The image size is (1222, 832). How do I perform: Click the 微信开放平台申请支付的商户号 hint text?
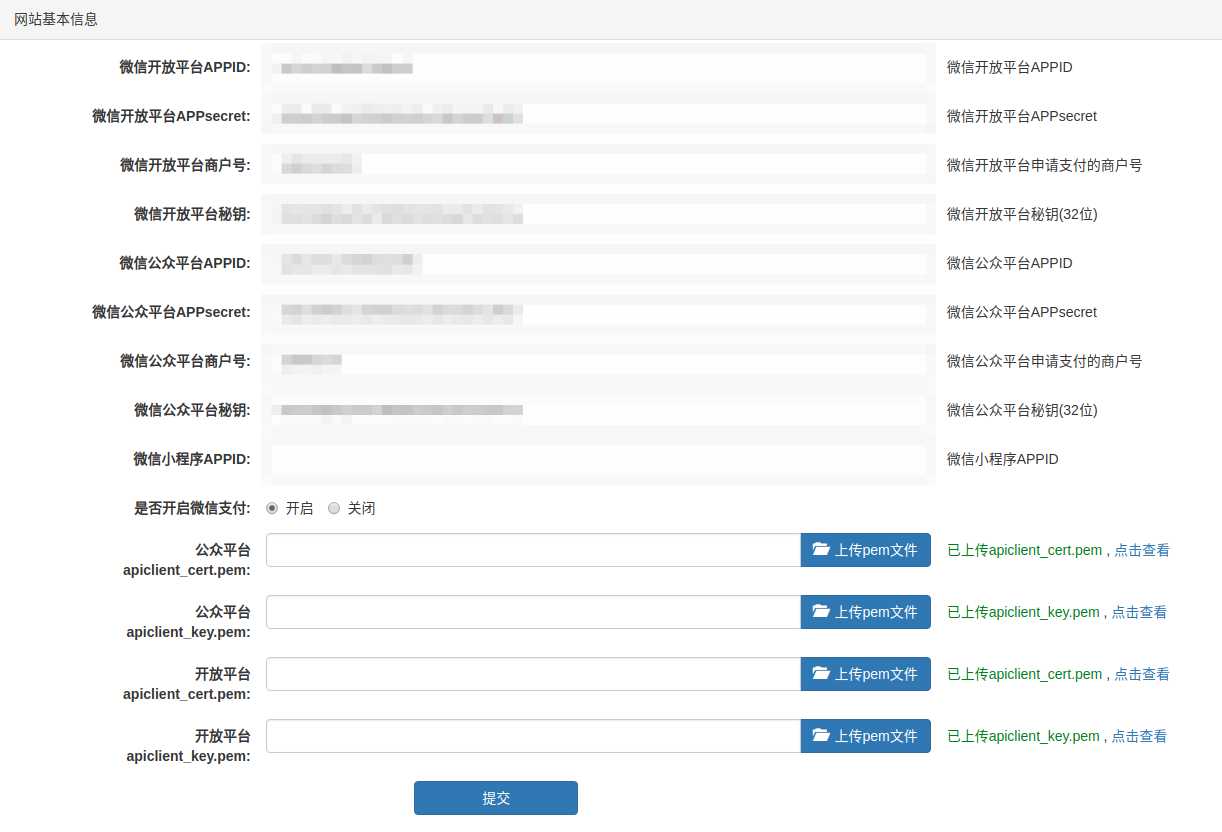coord(1044,165)
